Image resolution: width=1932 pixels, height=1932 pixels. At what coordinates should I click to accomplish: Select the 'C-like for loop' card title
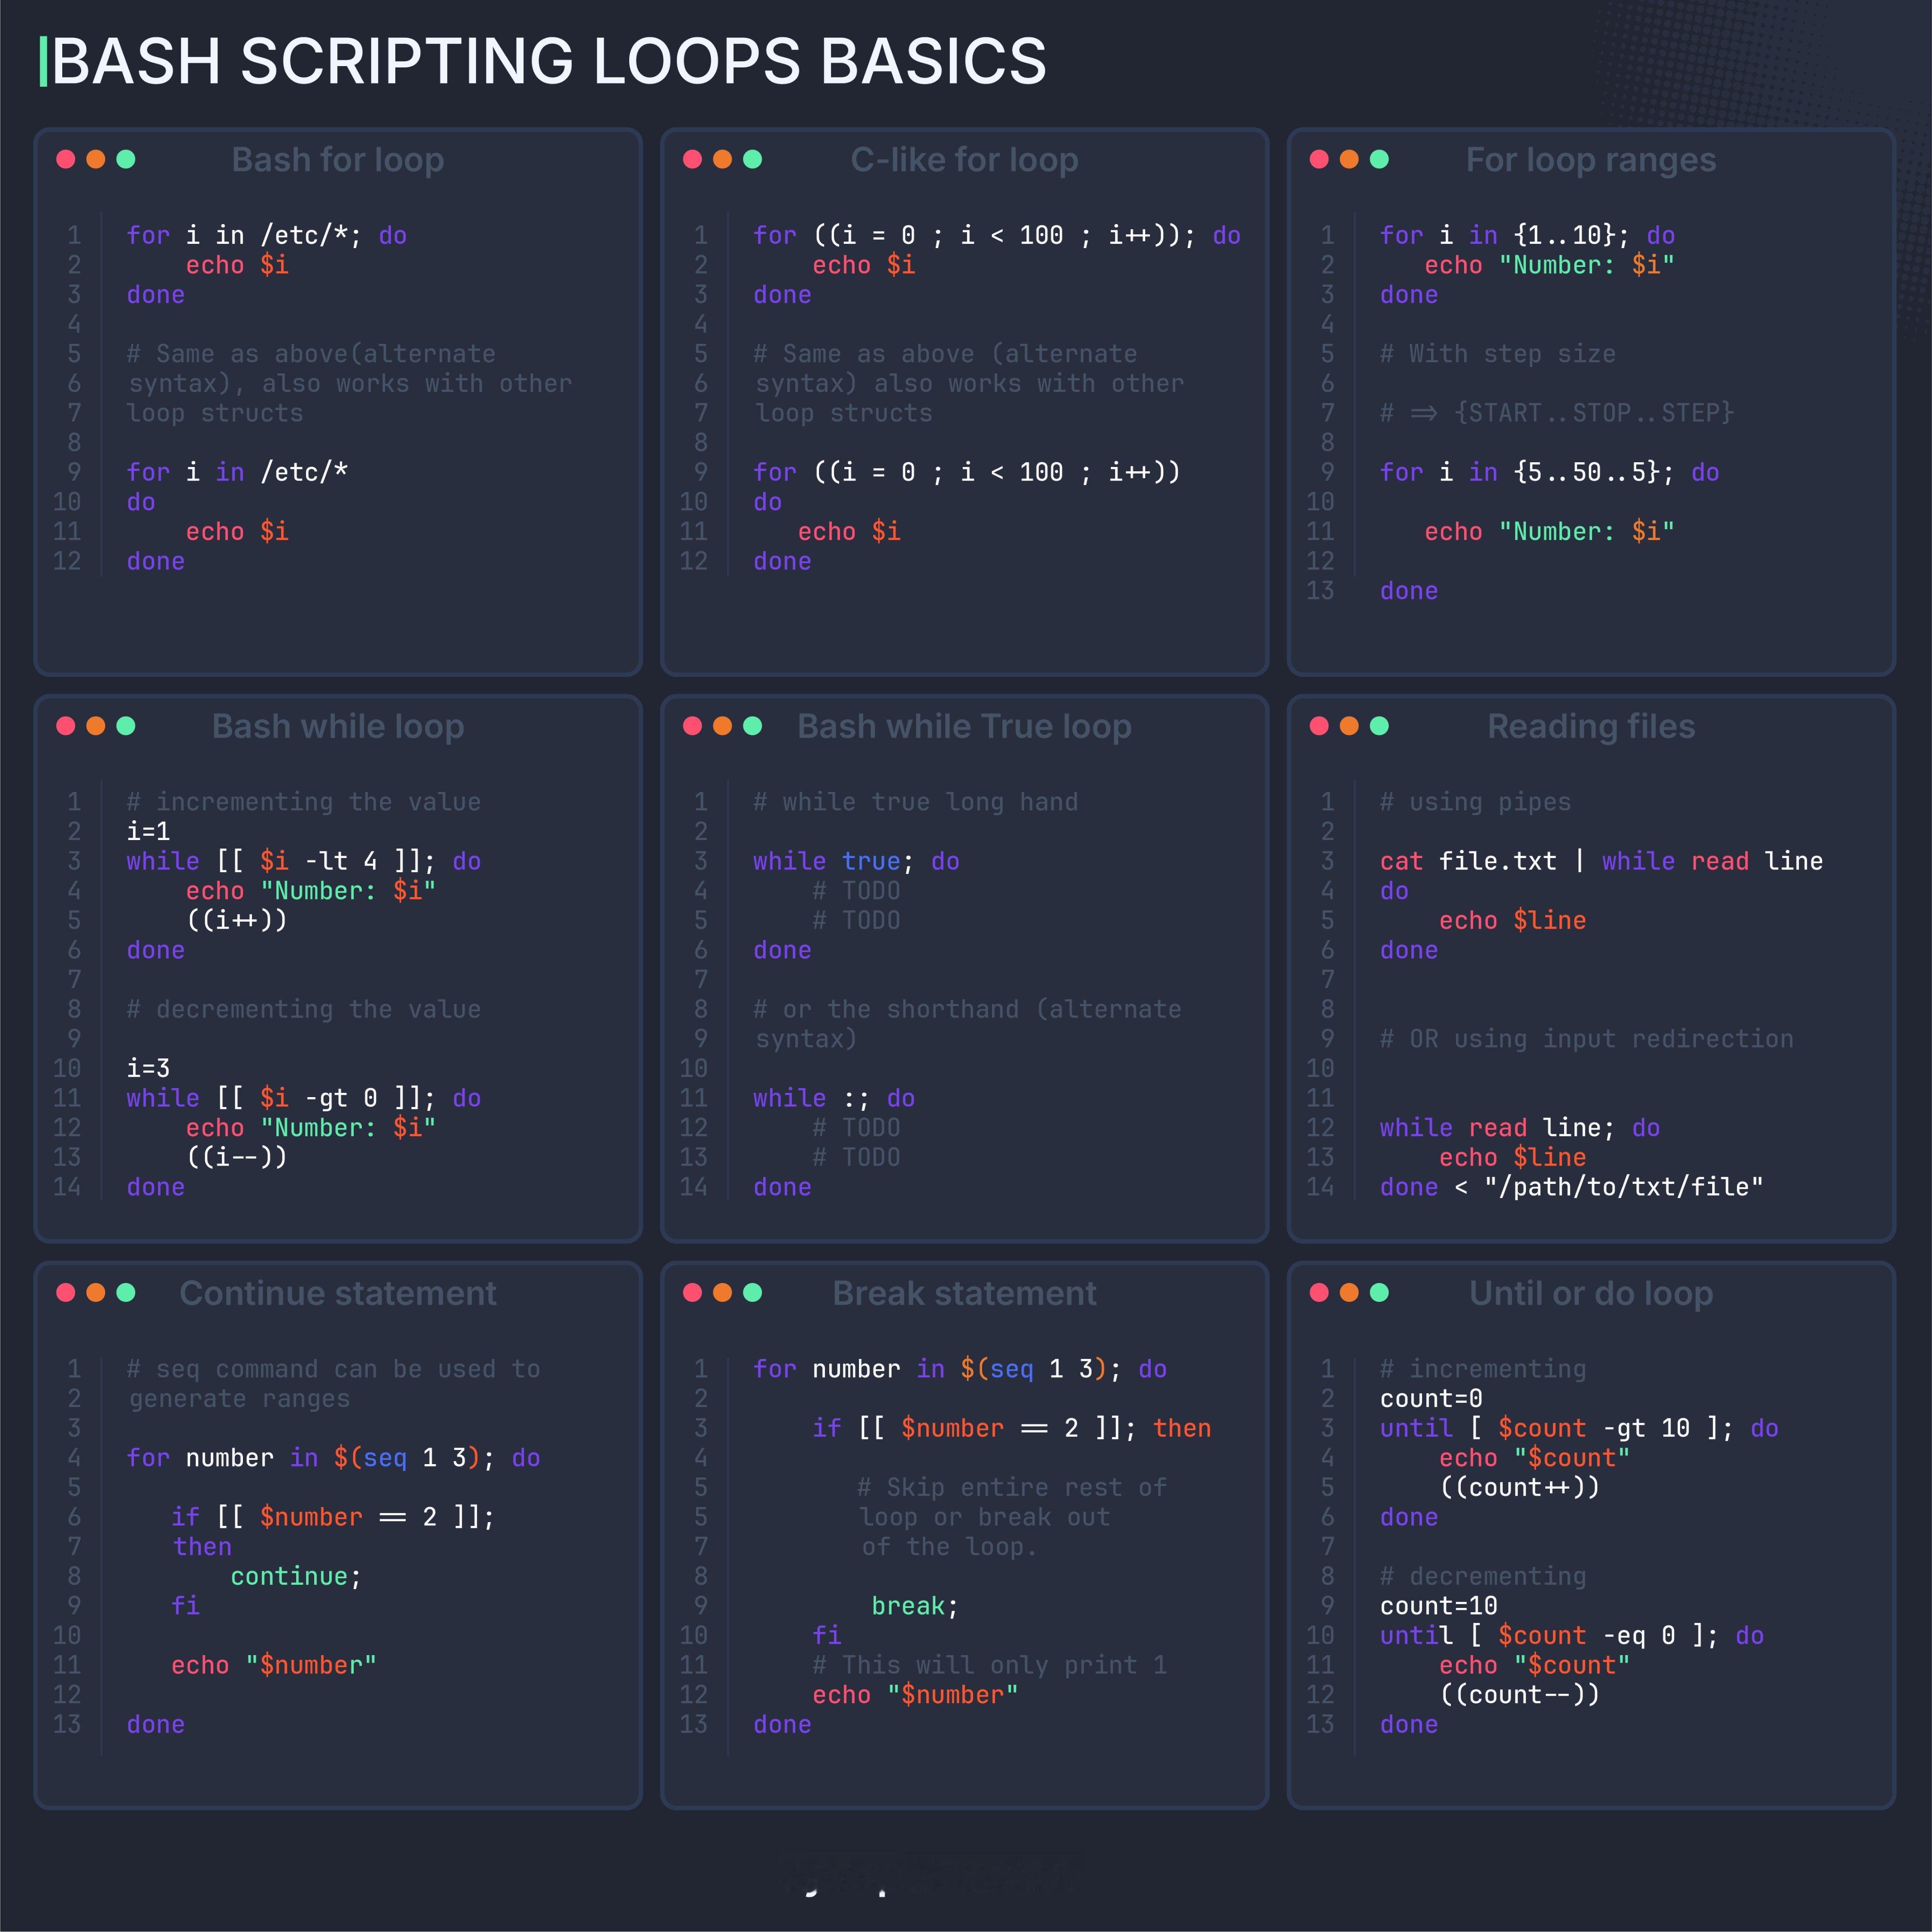965,160
